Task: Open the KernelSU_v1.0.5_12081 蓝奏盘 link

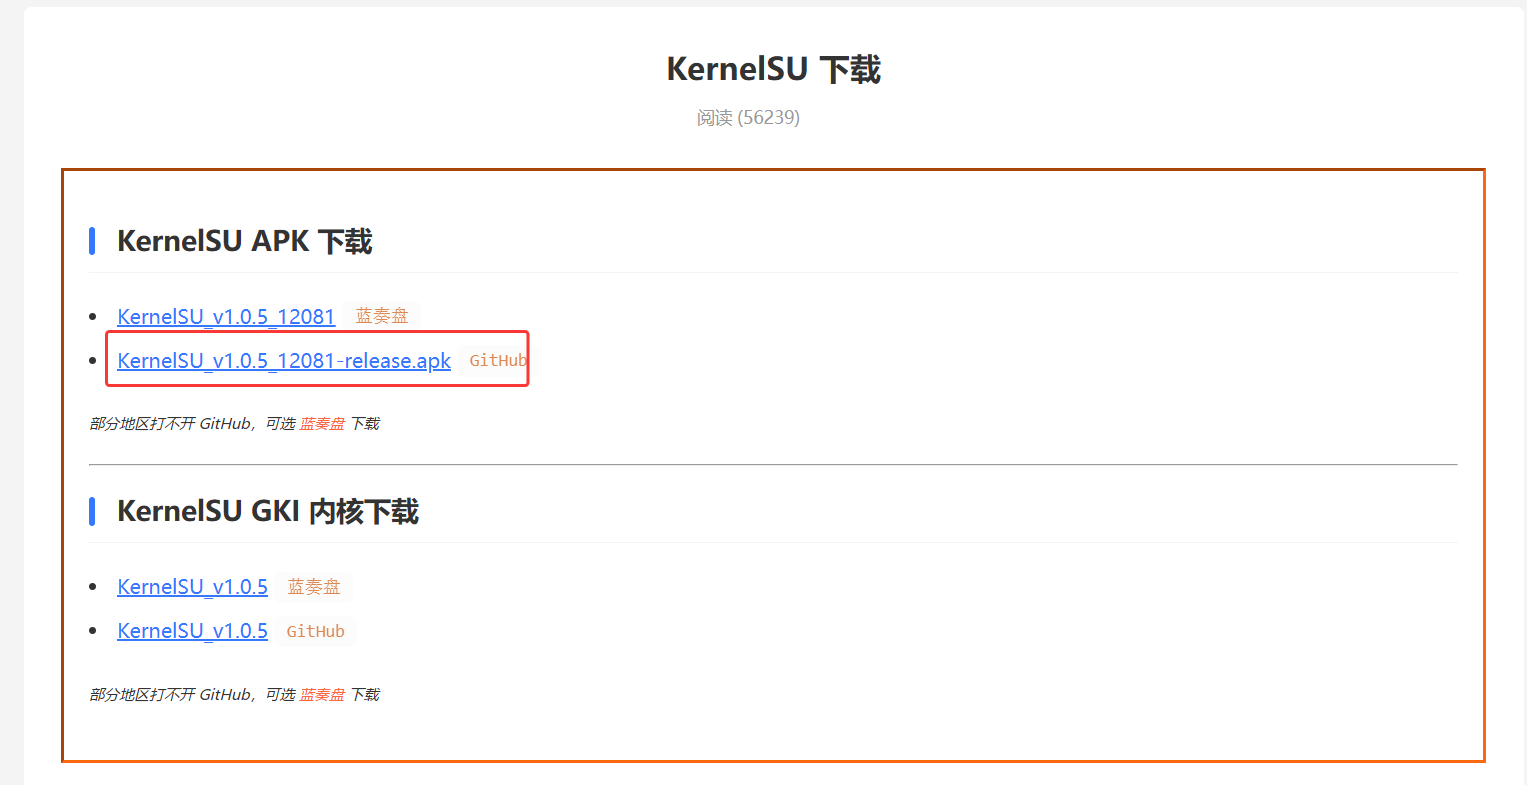Action: pyautogui.click(x=226, y=317)
